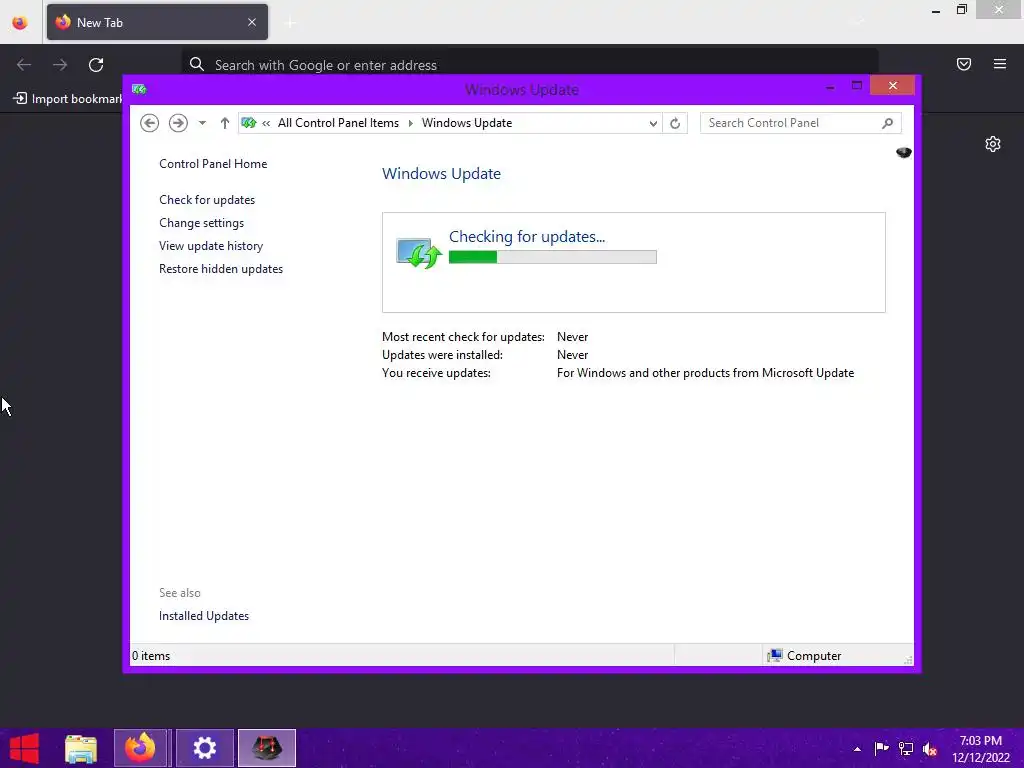Click the Windows Update heading text
Viewport: 1024px width, 768px height.
441,174
